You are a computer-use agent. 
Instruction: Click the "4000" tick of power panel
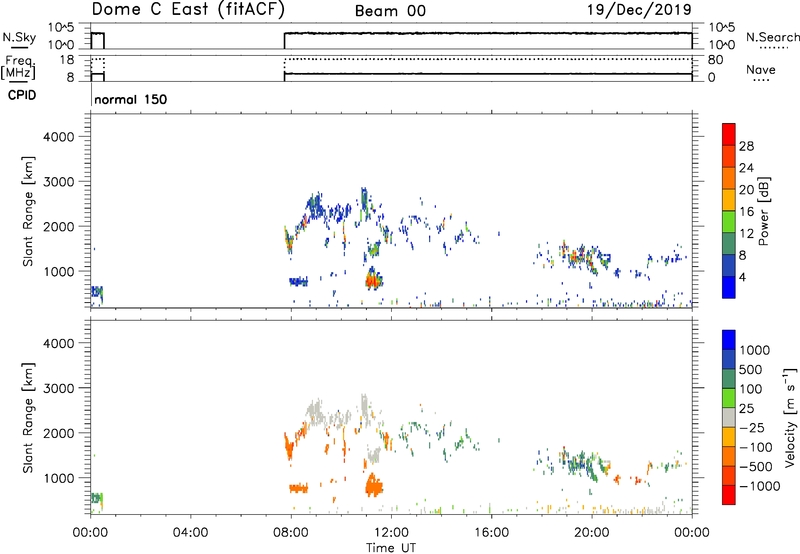[x=59, y=137]
